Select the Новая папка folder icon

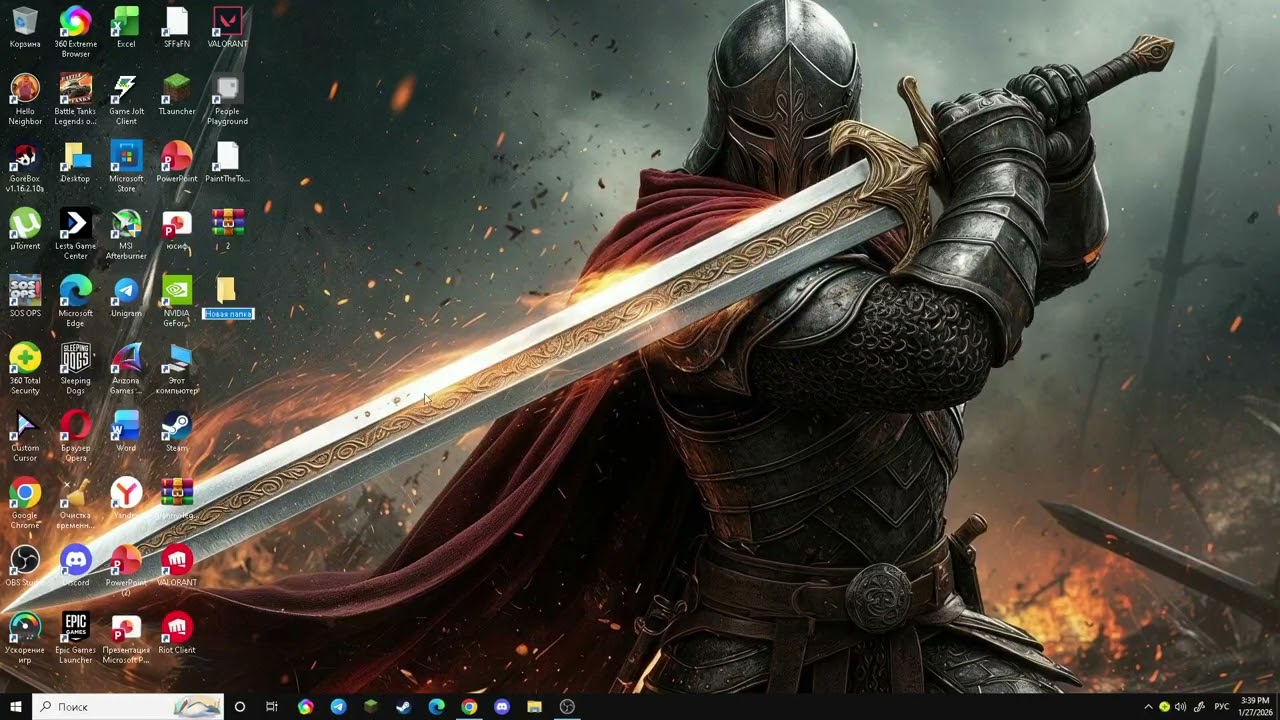click(x=227, y=290)
